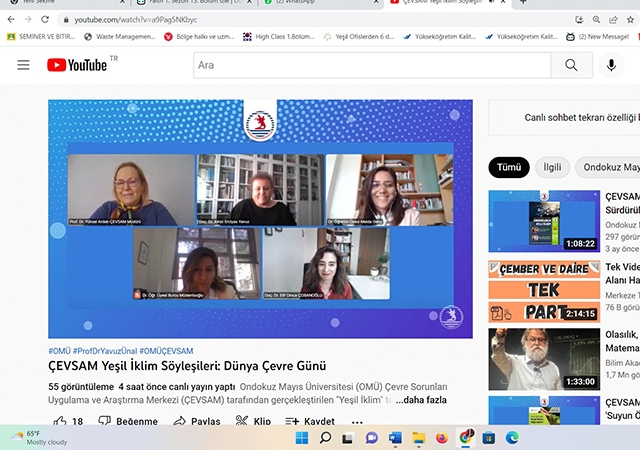Open the Tek Vide... video title
This screenshot has height=450, width=640.
[622, 273]
